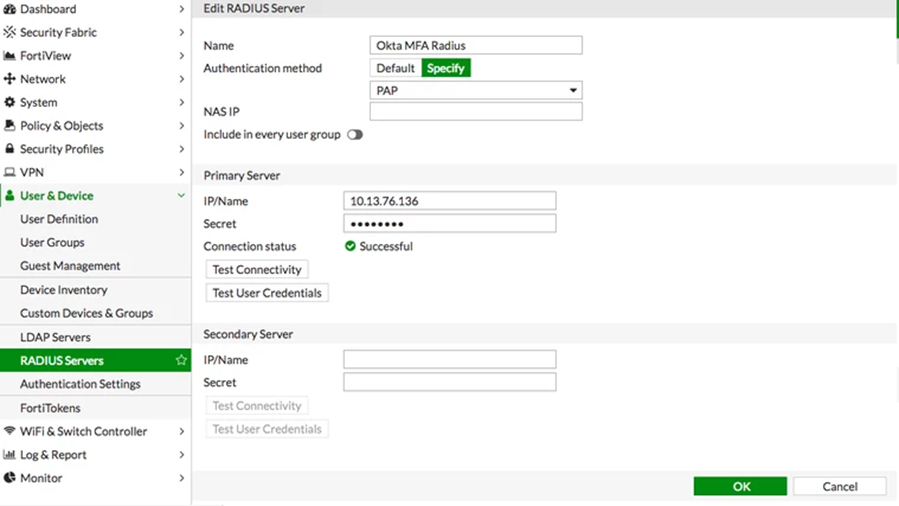Click the Security Fabric icon
Image resolution: width=899 pixels, height=506 pixels.
click(10, 32)
